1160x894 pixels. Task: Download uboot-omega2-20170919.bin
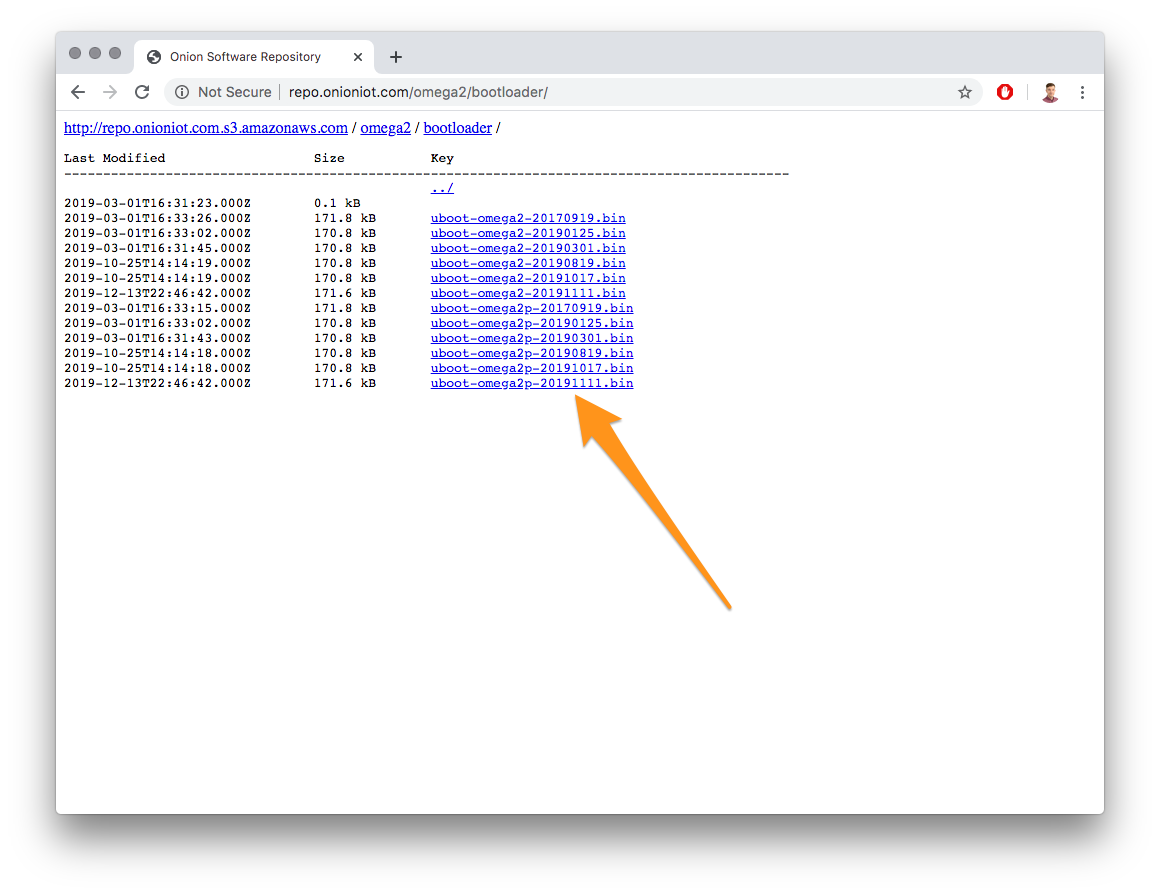[528, 218]
